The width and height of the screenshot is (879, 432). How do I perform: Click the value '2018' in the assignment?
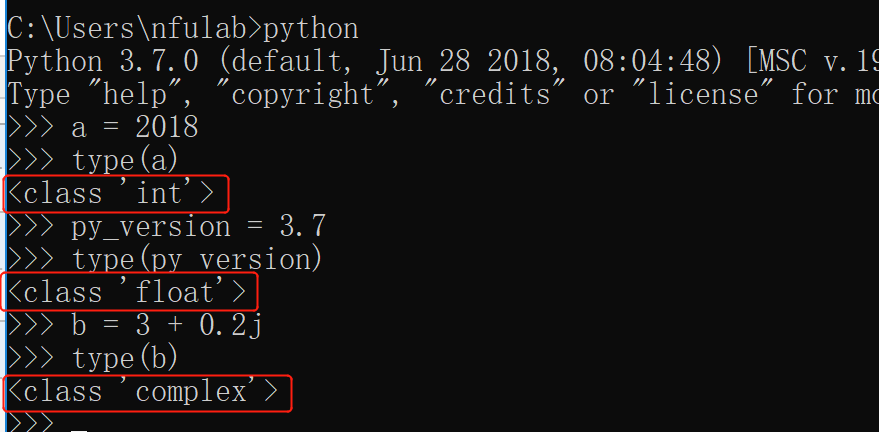point(167,128)
